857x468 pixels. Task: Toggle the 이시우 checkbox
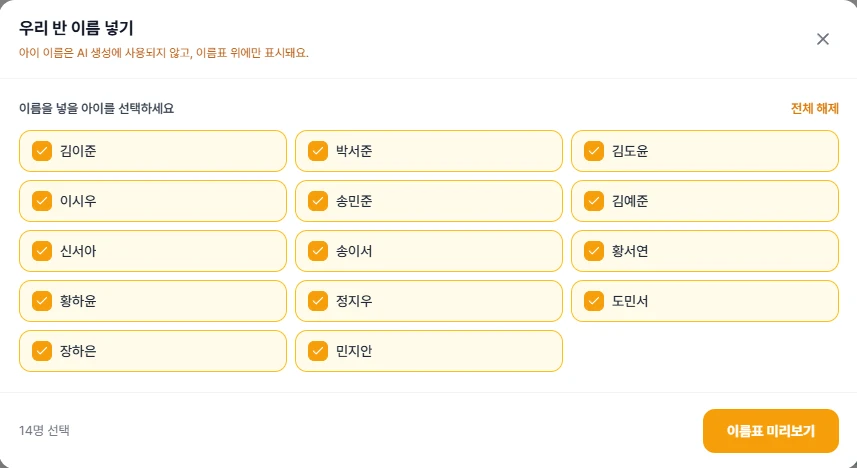42,201
